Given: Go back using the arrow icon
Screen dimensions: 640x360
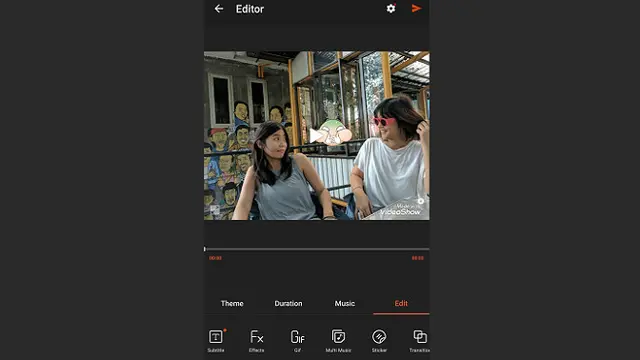Looking at the screenshot, I should click(x=219, y=9).
